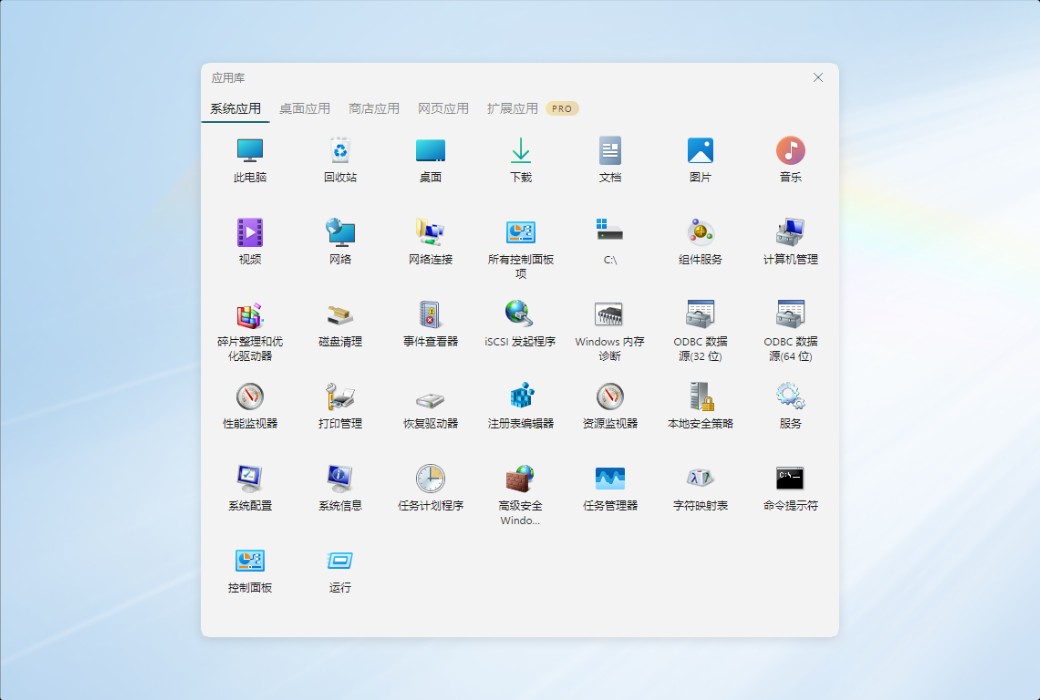This screenshot has width=1040, height=700.
Task: Switch to 系统应用 tab
Action: pyautogui.click(x=235, y=109)
